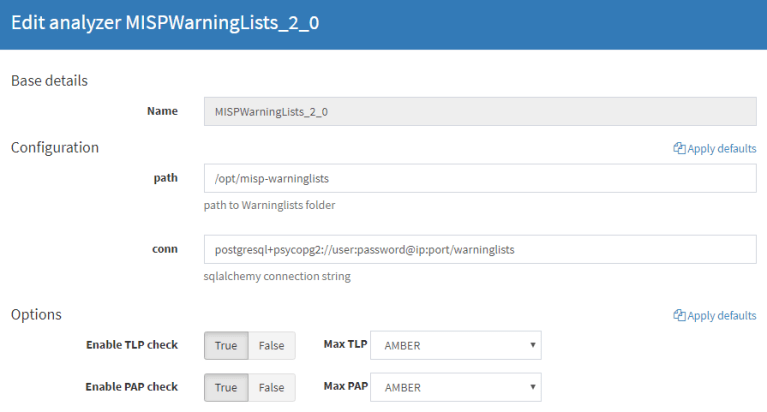Viewport: 767px width, 412px height.
Task: Set Enable PAP check to False
Action: click(271, 387)
